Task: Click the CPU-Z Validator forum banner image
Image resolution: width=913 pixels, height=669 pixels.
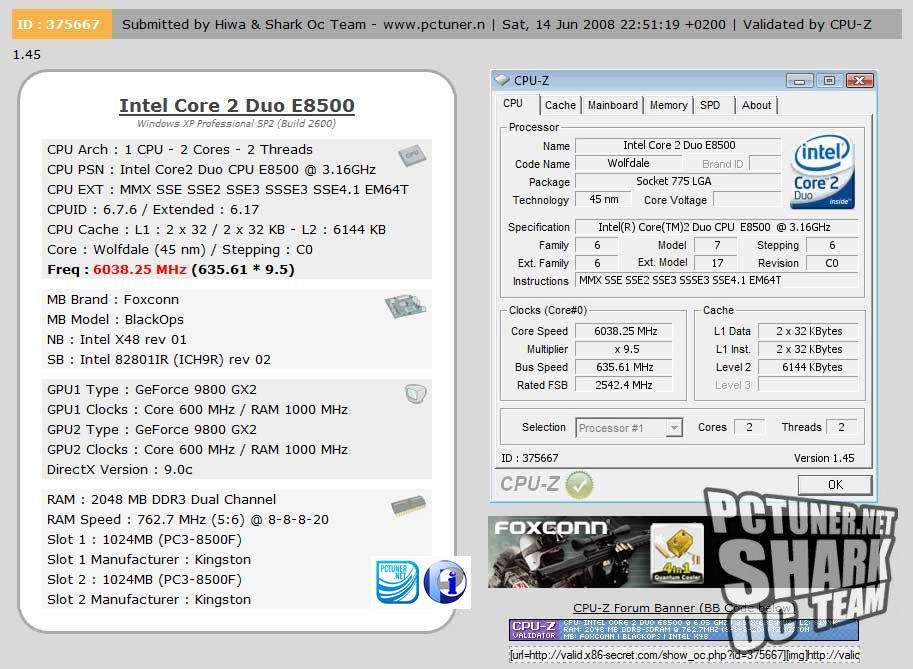Action: click(684, 630)
